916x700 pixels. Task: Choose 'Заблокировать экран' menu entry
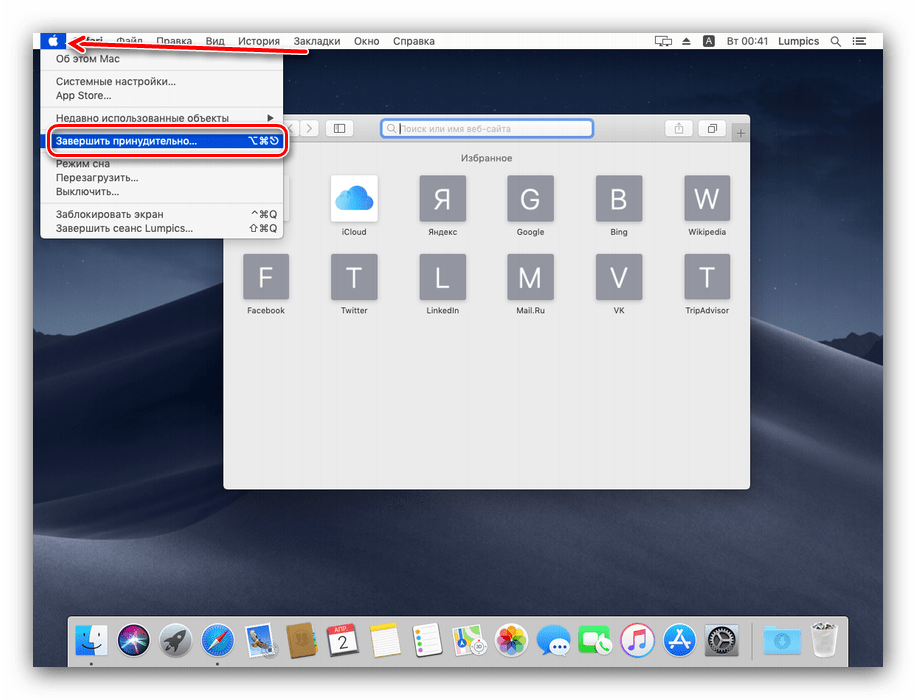162,214
